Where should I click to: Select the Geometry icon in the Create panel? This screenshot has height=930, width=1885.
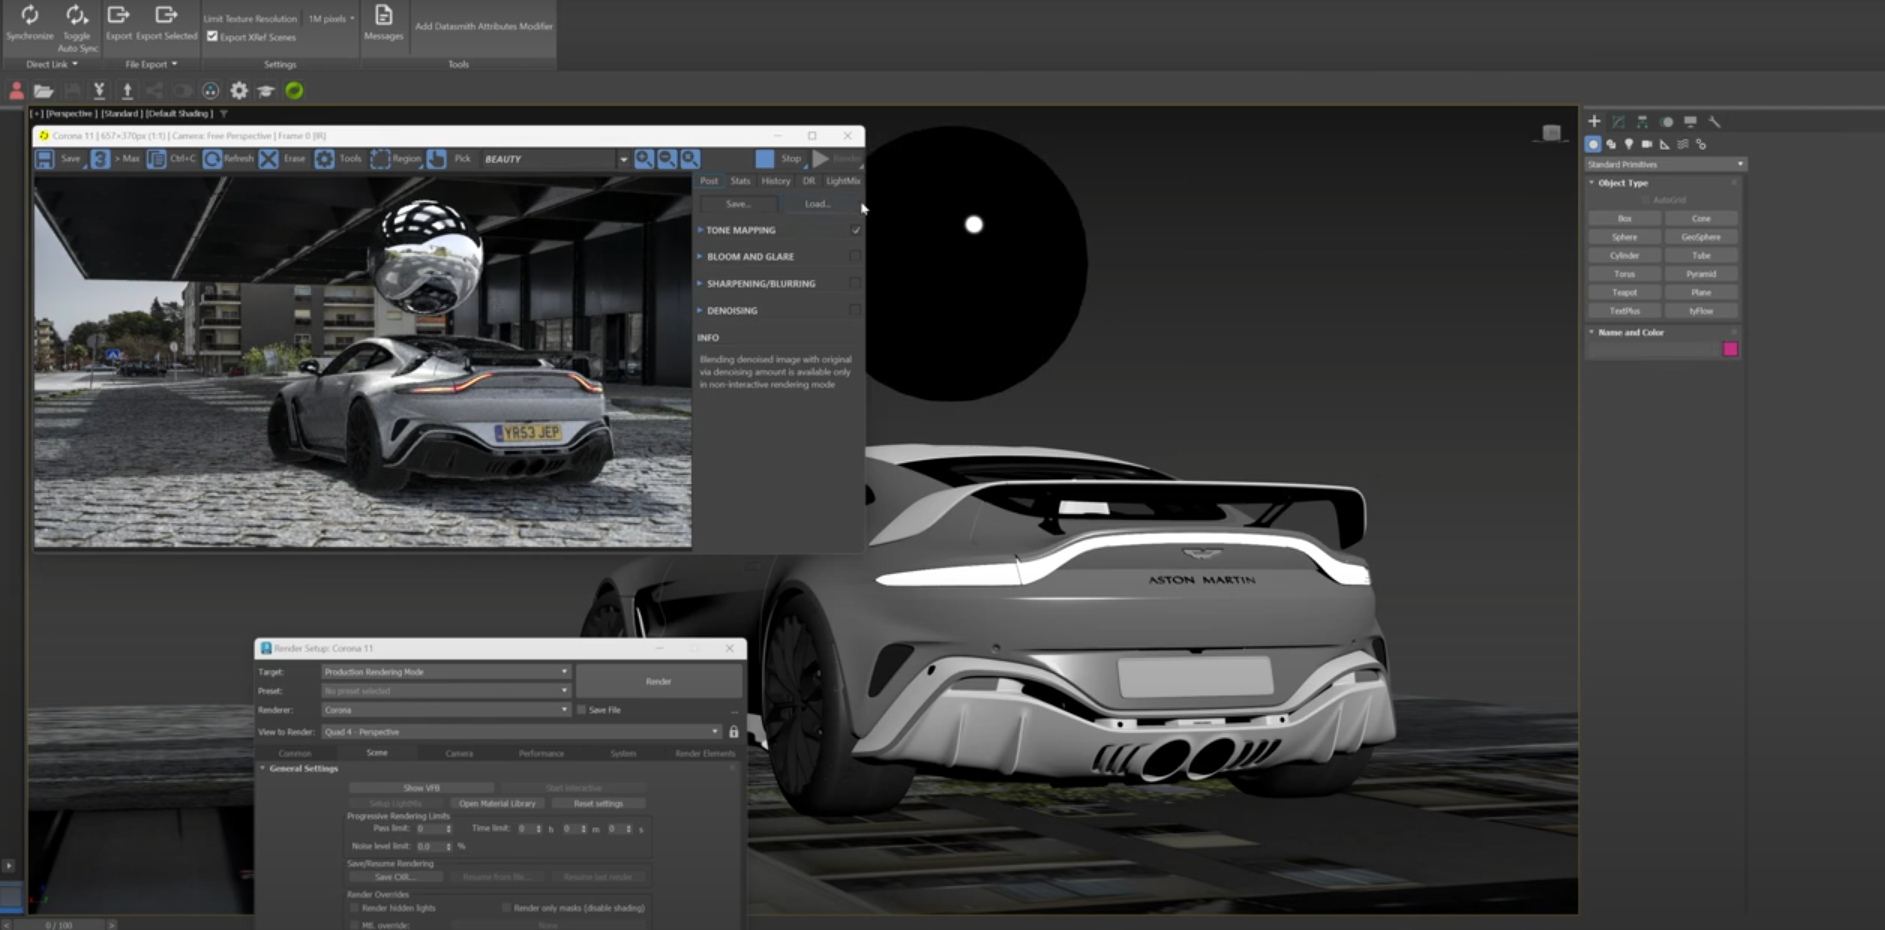1594,144
